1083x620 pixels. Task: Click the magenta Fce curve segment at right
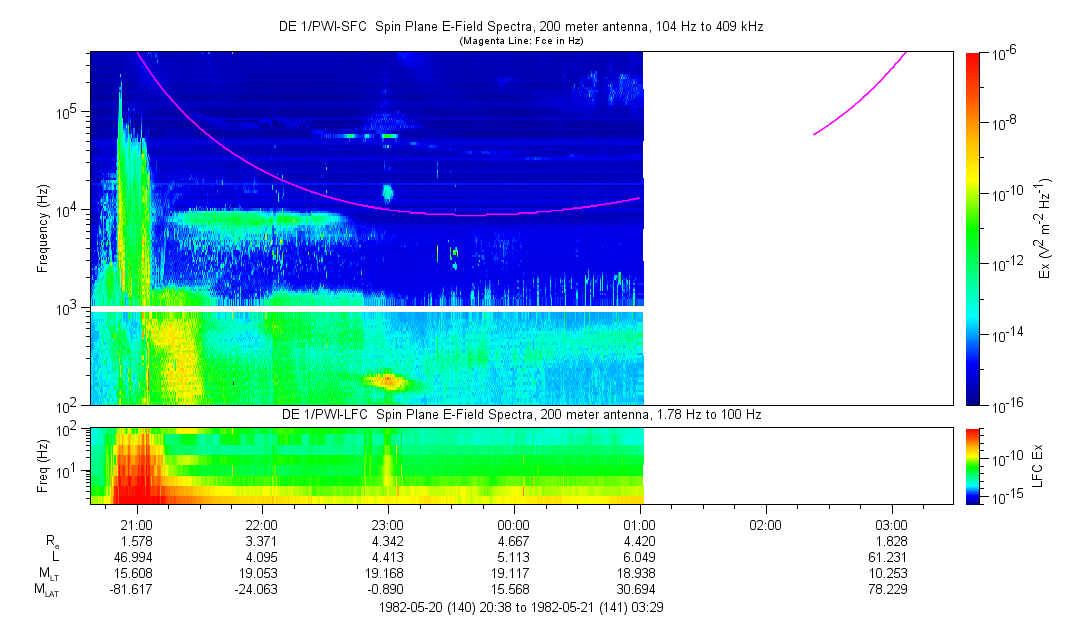pos(860,95)
